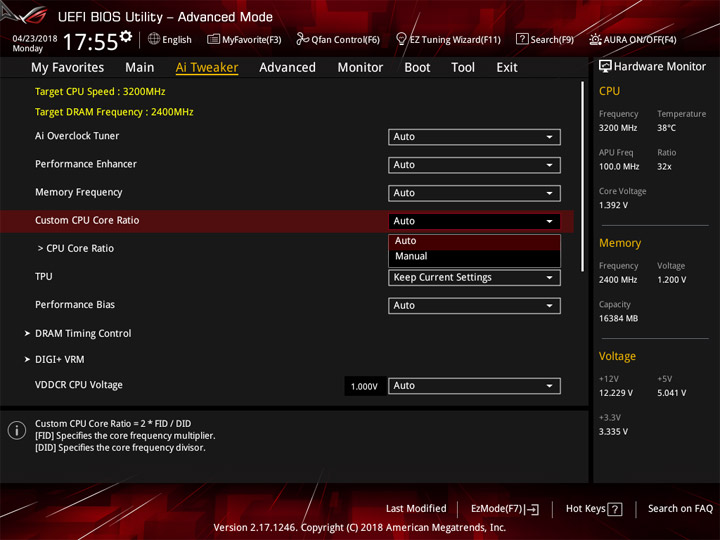Click the 32x ratio value

tap(664, 167)
